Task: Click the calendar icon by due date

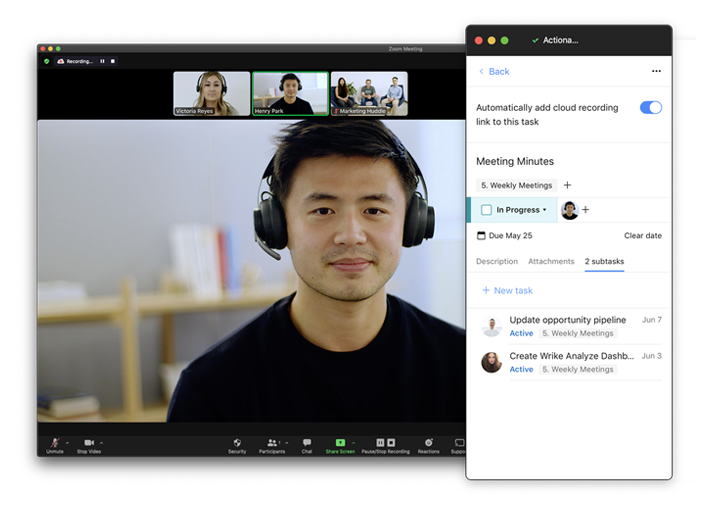Action: [x=481, y=236]
